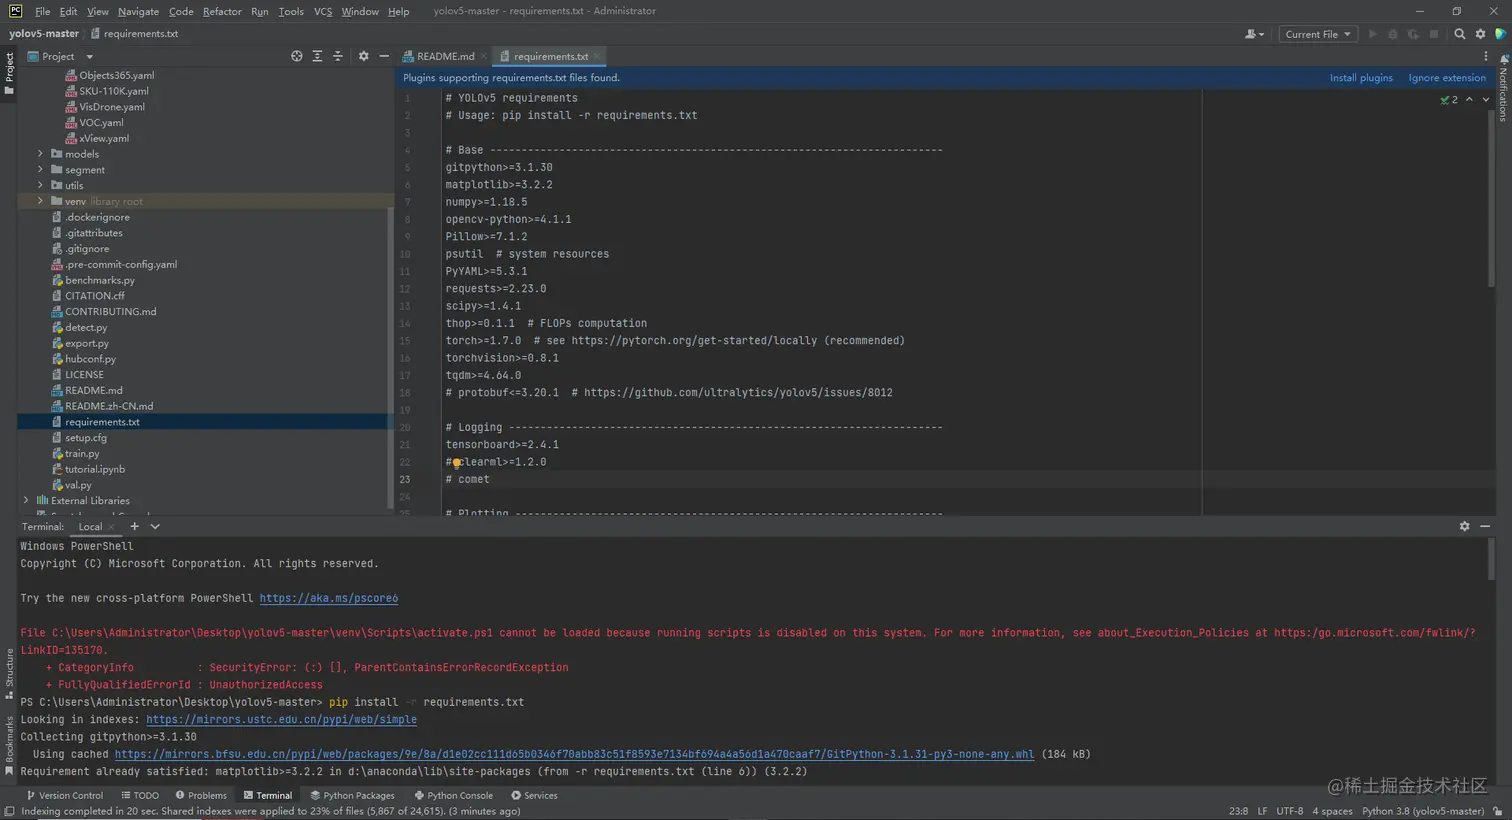Toggle the Bookmarks side tool window
The image size is (1512, 820).
9,745
